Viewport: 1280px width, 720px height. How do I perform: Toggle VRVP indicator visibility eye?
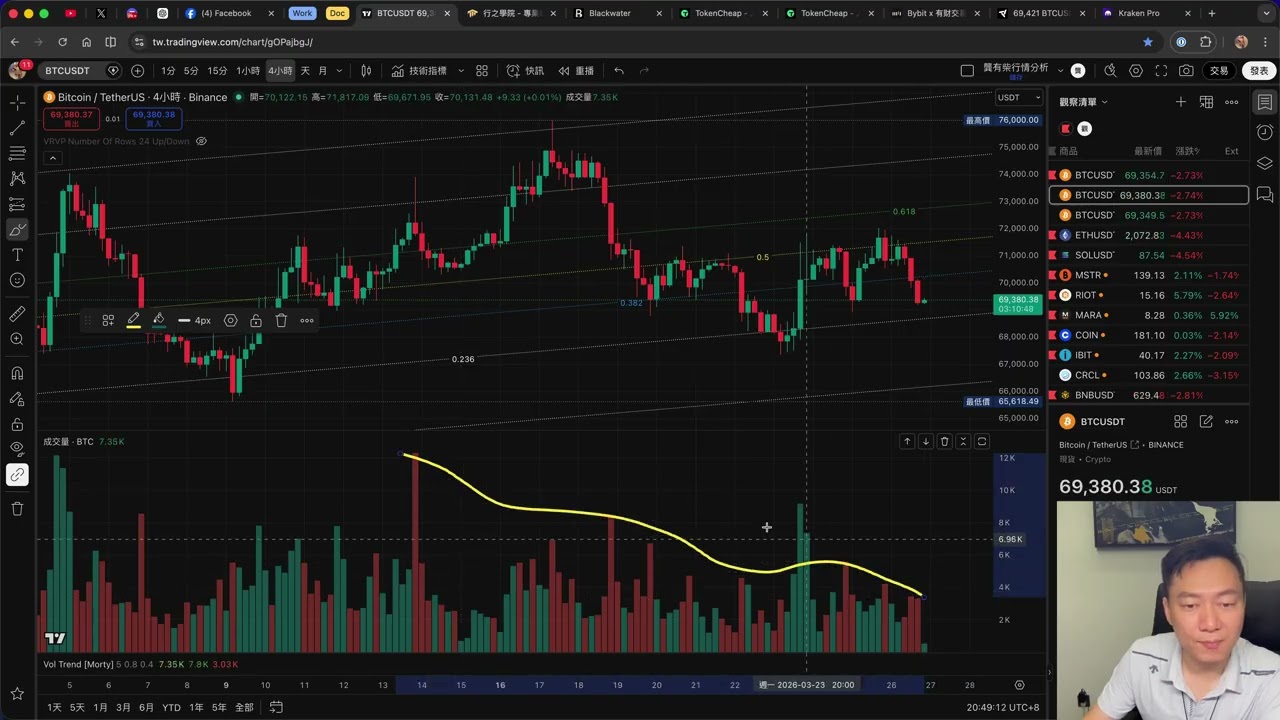click(x=201, y=141)
